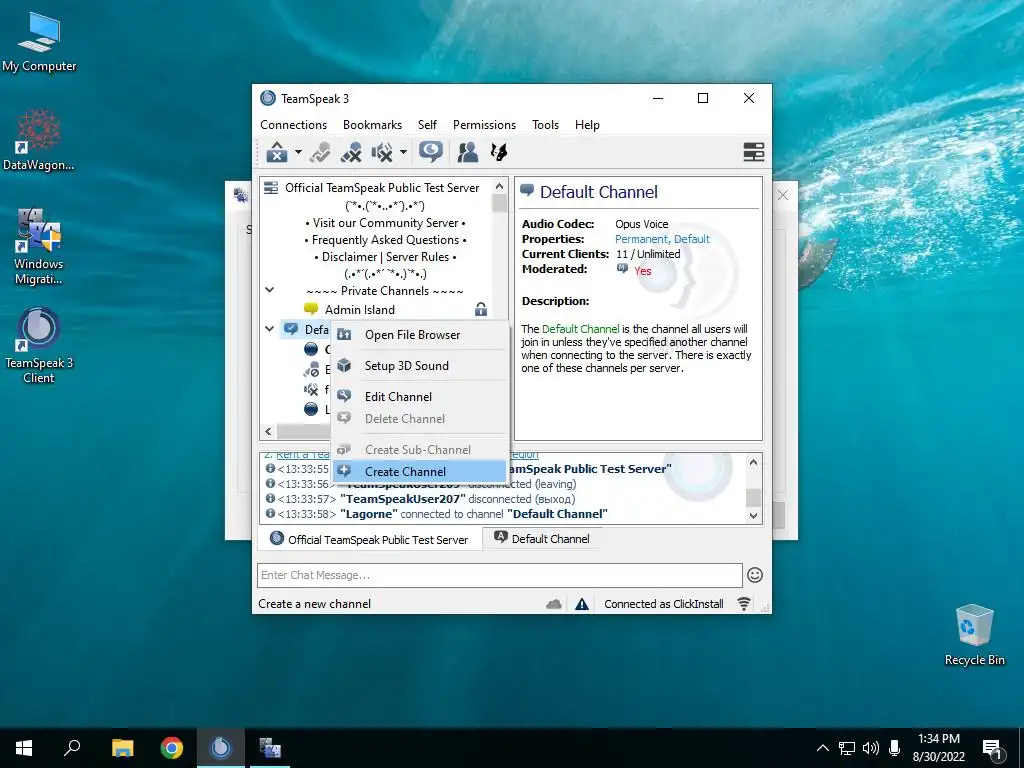The image size is (1024, 768).
Task: Open the Permissions menu
Action: pyautogui.click(x=484, y=125)
